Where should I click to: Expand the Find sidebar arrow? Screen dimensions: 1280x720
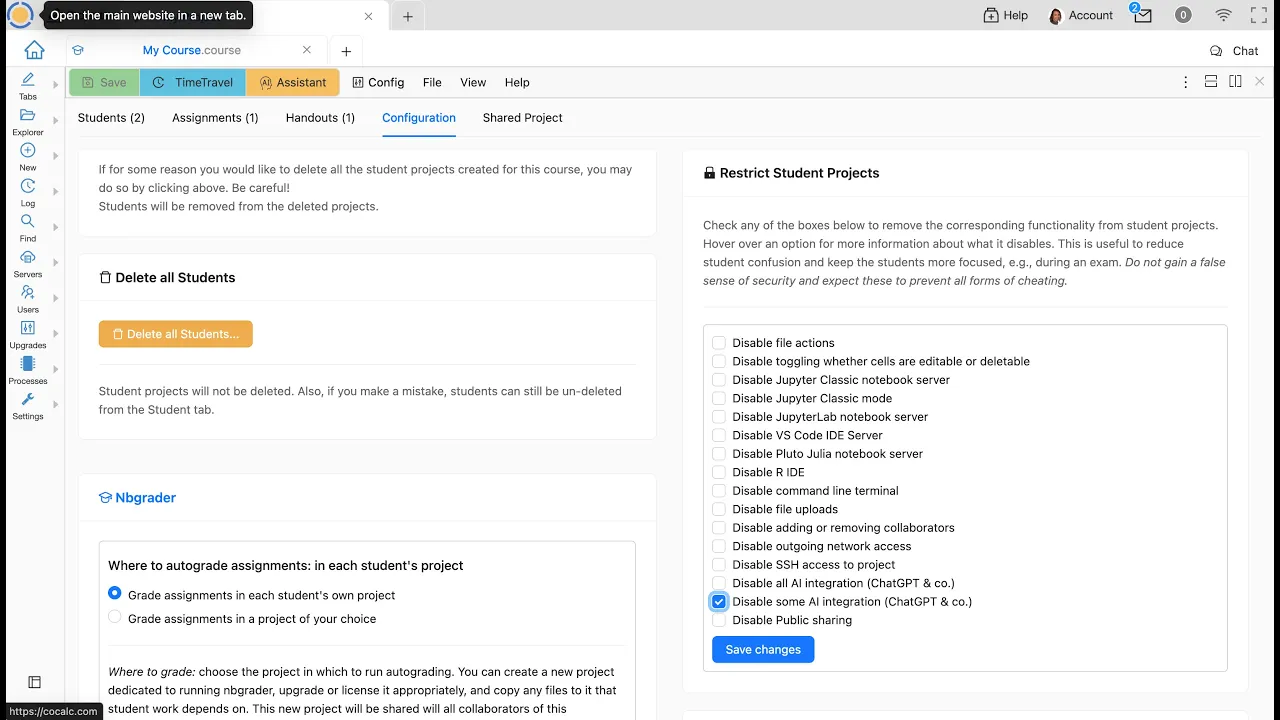click(55, 227)
